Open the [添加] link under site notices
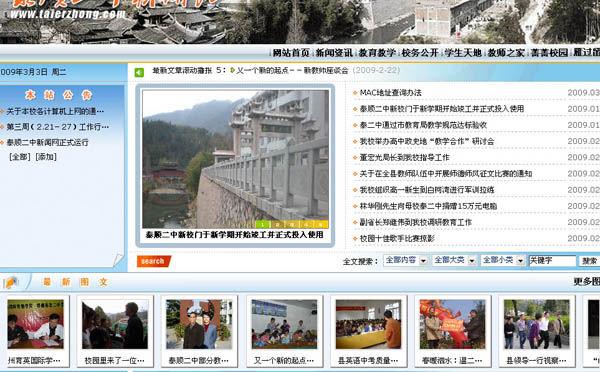 click(46, 157)
